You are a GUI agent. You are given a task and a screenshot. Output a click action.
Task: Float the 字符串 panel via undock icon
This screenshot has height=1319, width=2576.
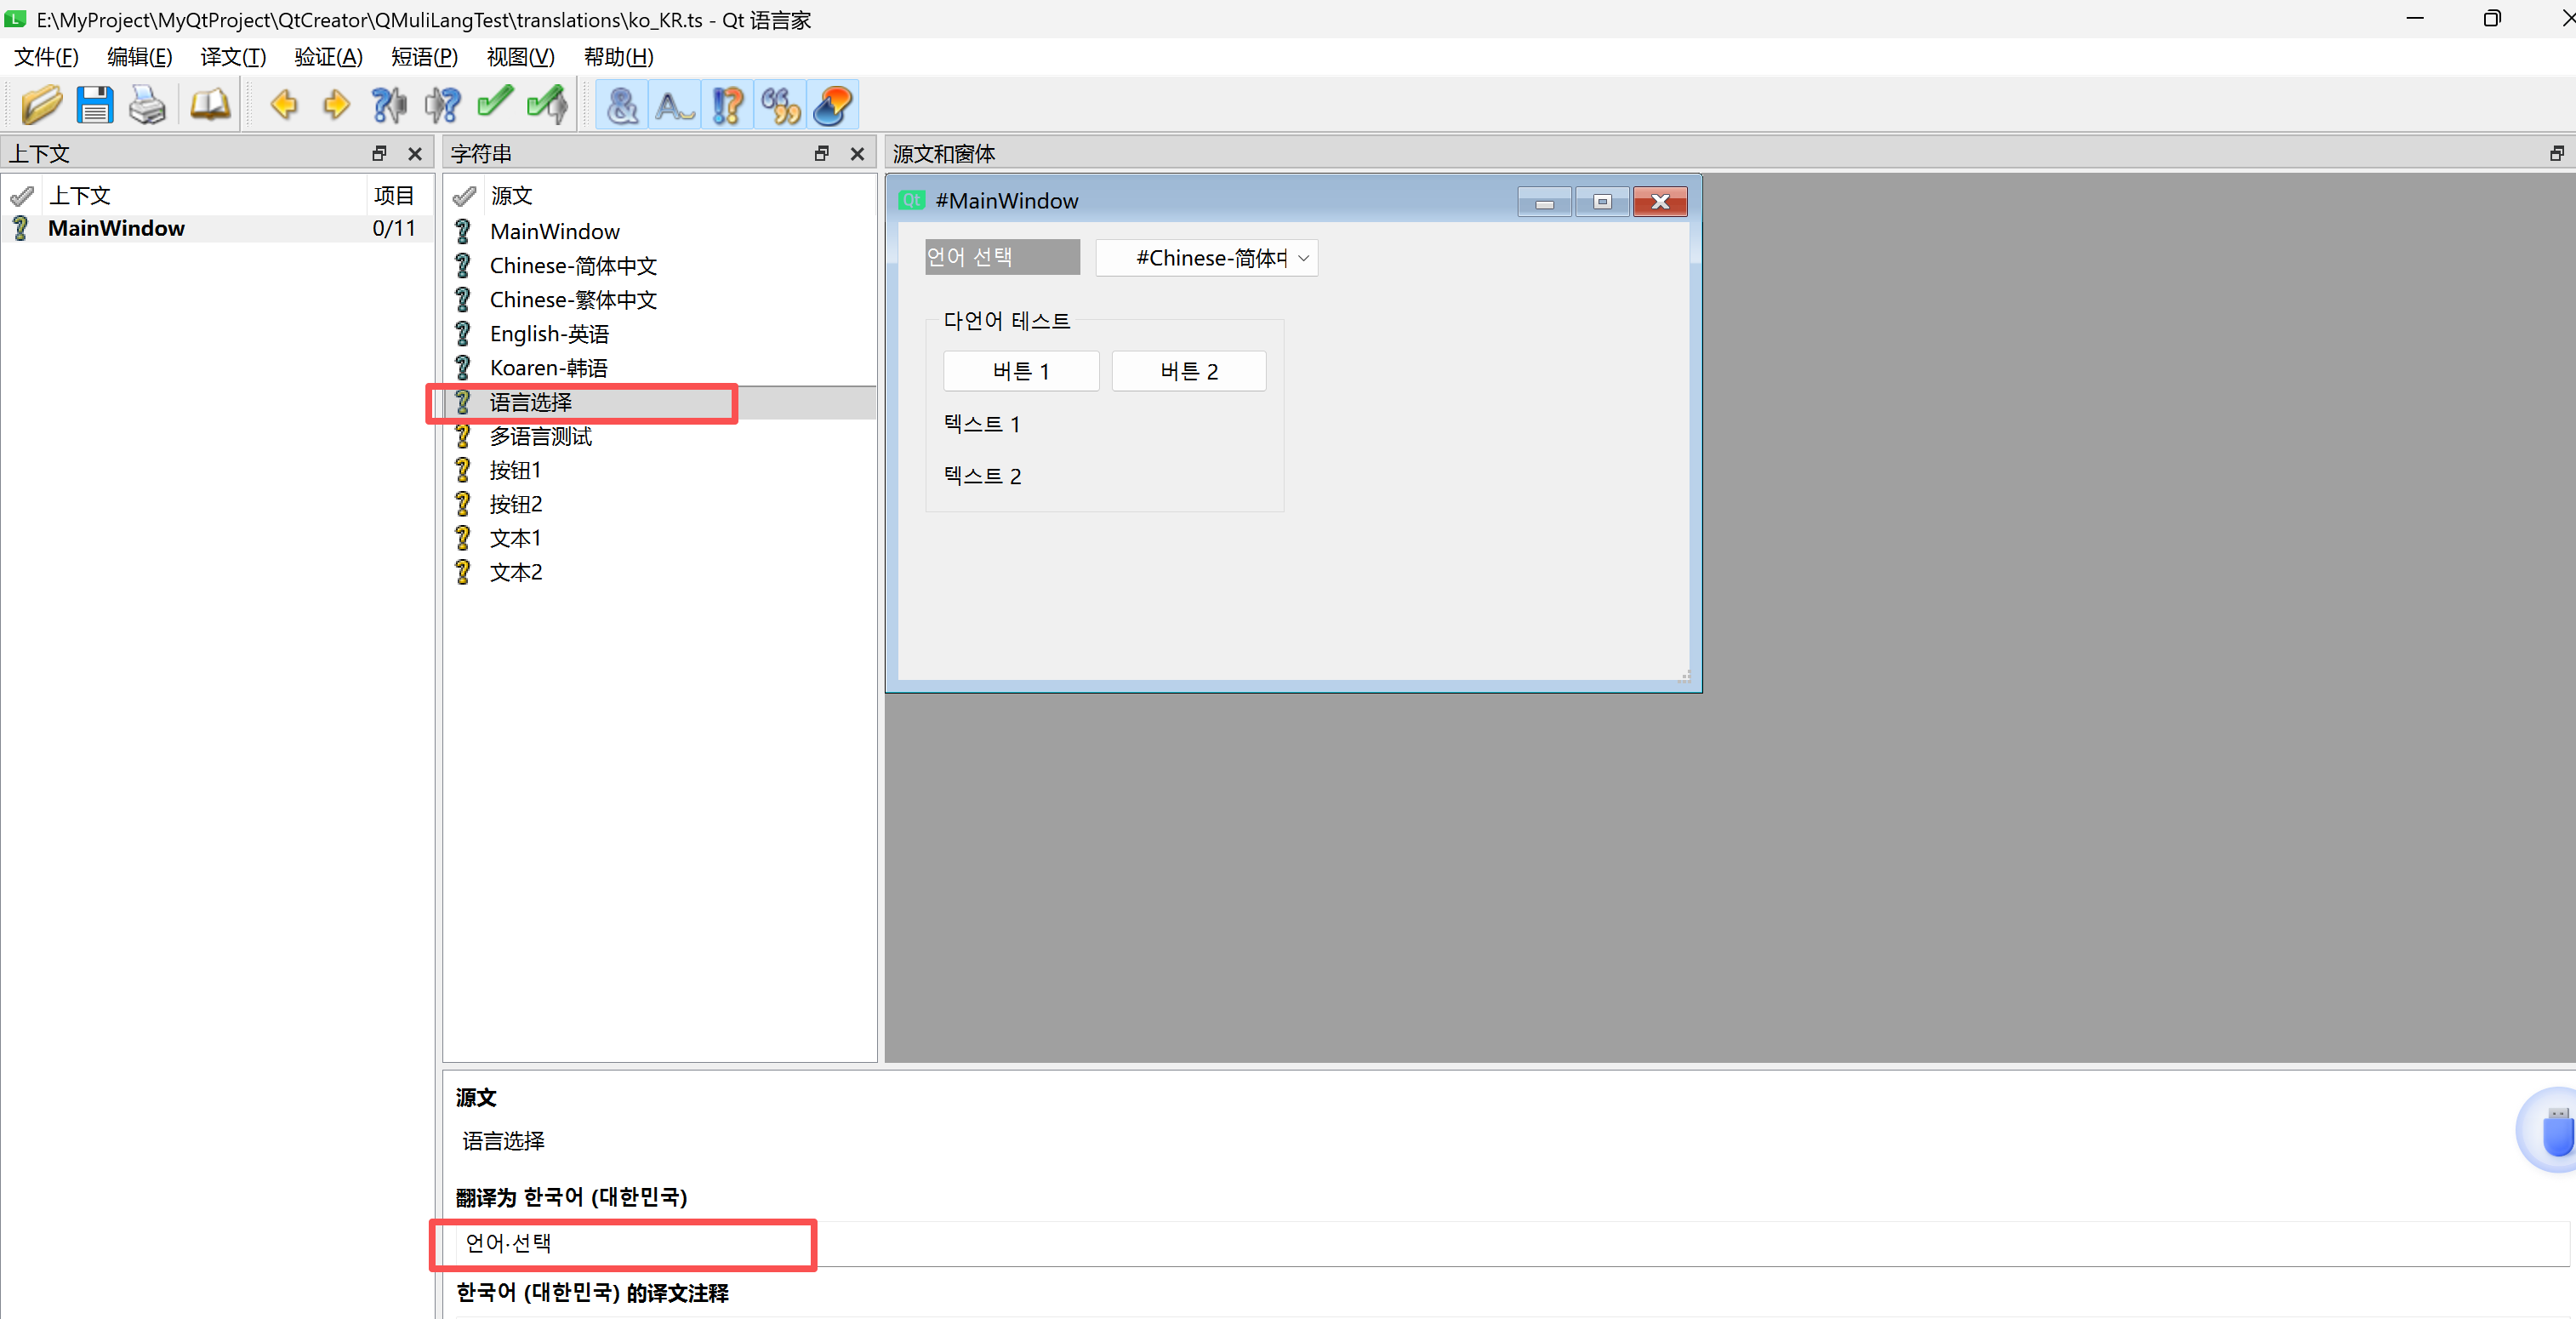pyautogui.click(x=822, y=153)
